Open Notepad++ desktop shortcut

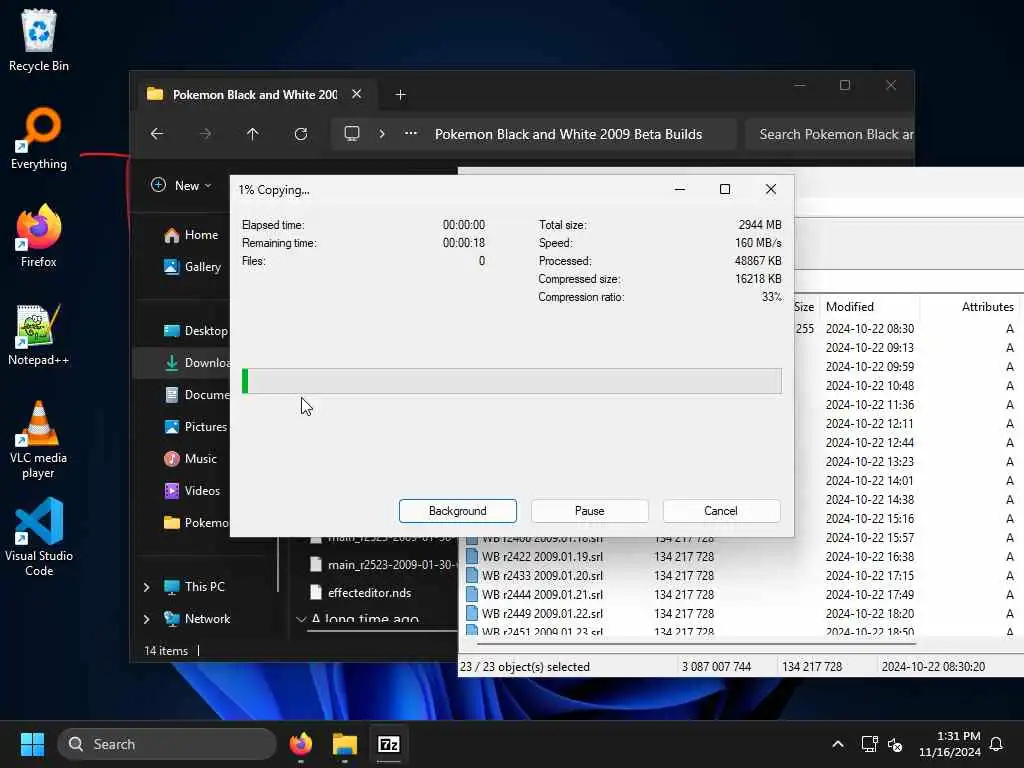coord(39,334)
